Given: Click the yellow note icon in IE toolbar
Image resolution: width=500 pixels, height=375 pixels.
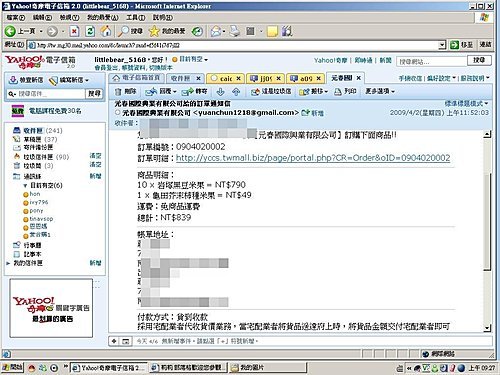Looking at the screenshot, I should (272, 32).
